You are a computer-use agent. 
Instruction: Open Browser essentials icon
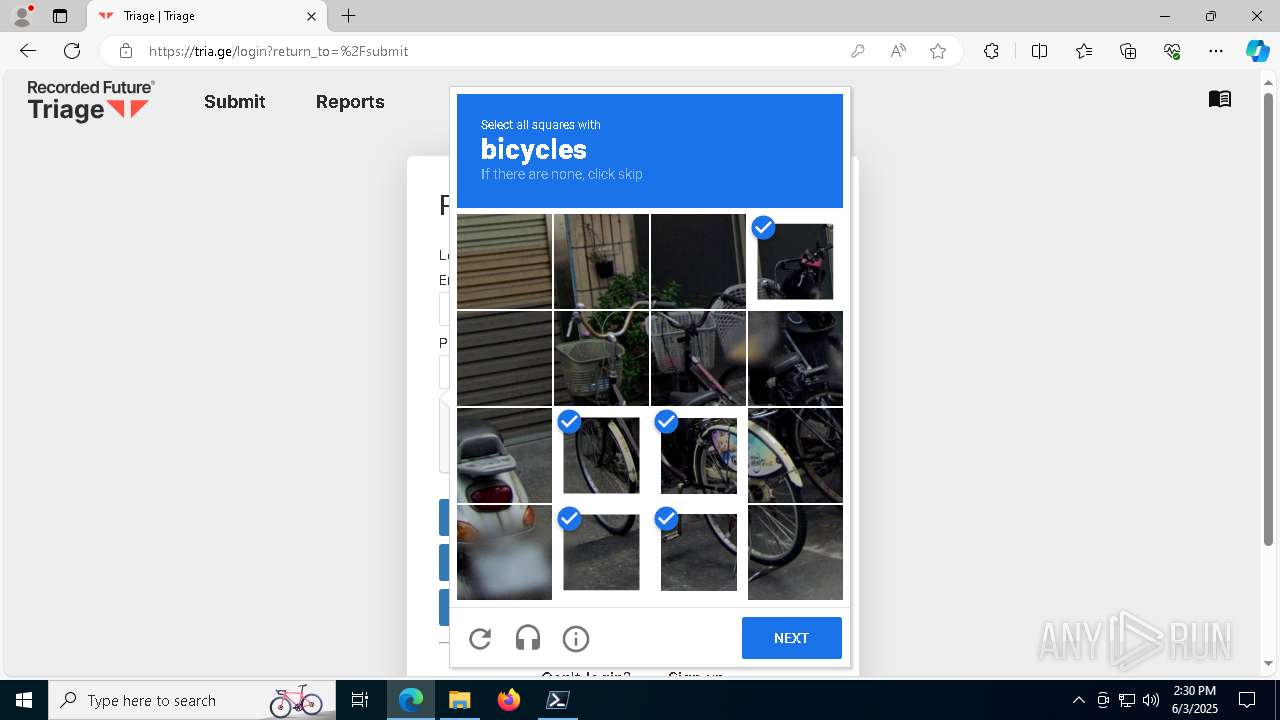(x=1172, y=51)
